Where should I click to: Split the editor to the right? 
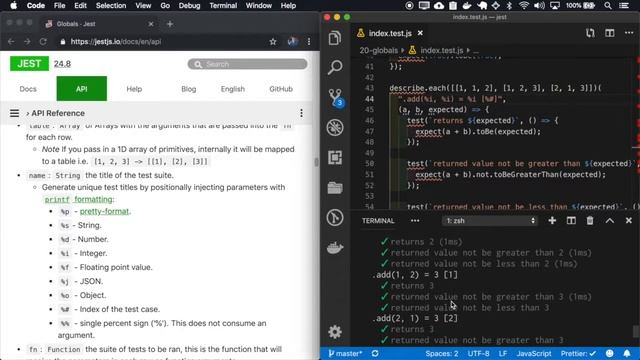tap(609, 33)
